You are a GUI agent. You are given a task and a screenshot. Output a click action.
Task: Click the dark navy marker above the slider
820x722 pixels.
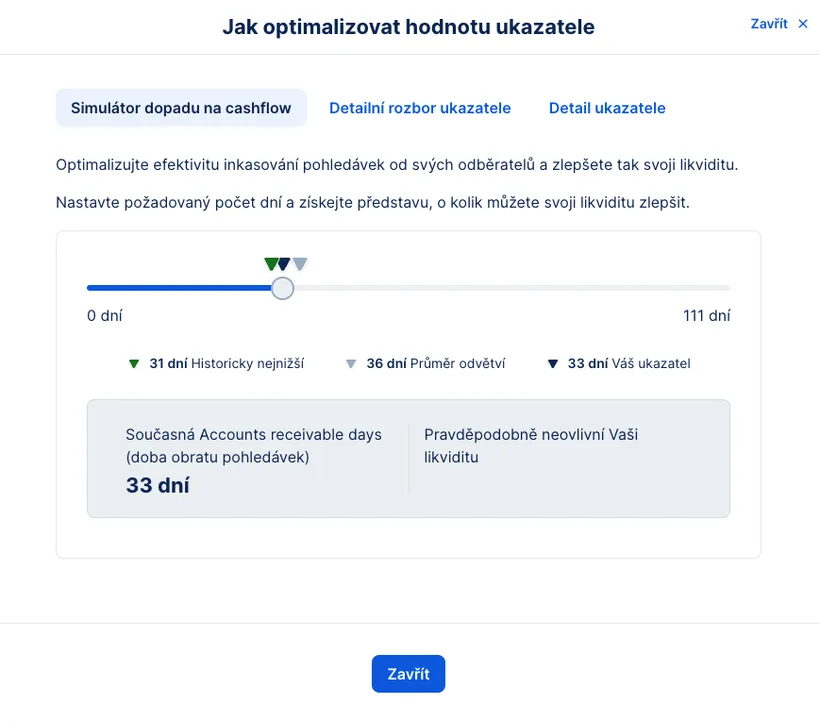(284, 264)
